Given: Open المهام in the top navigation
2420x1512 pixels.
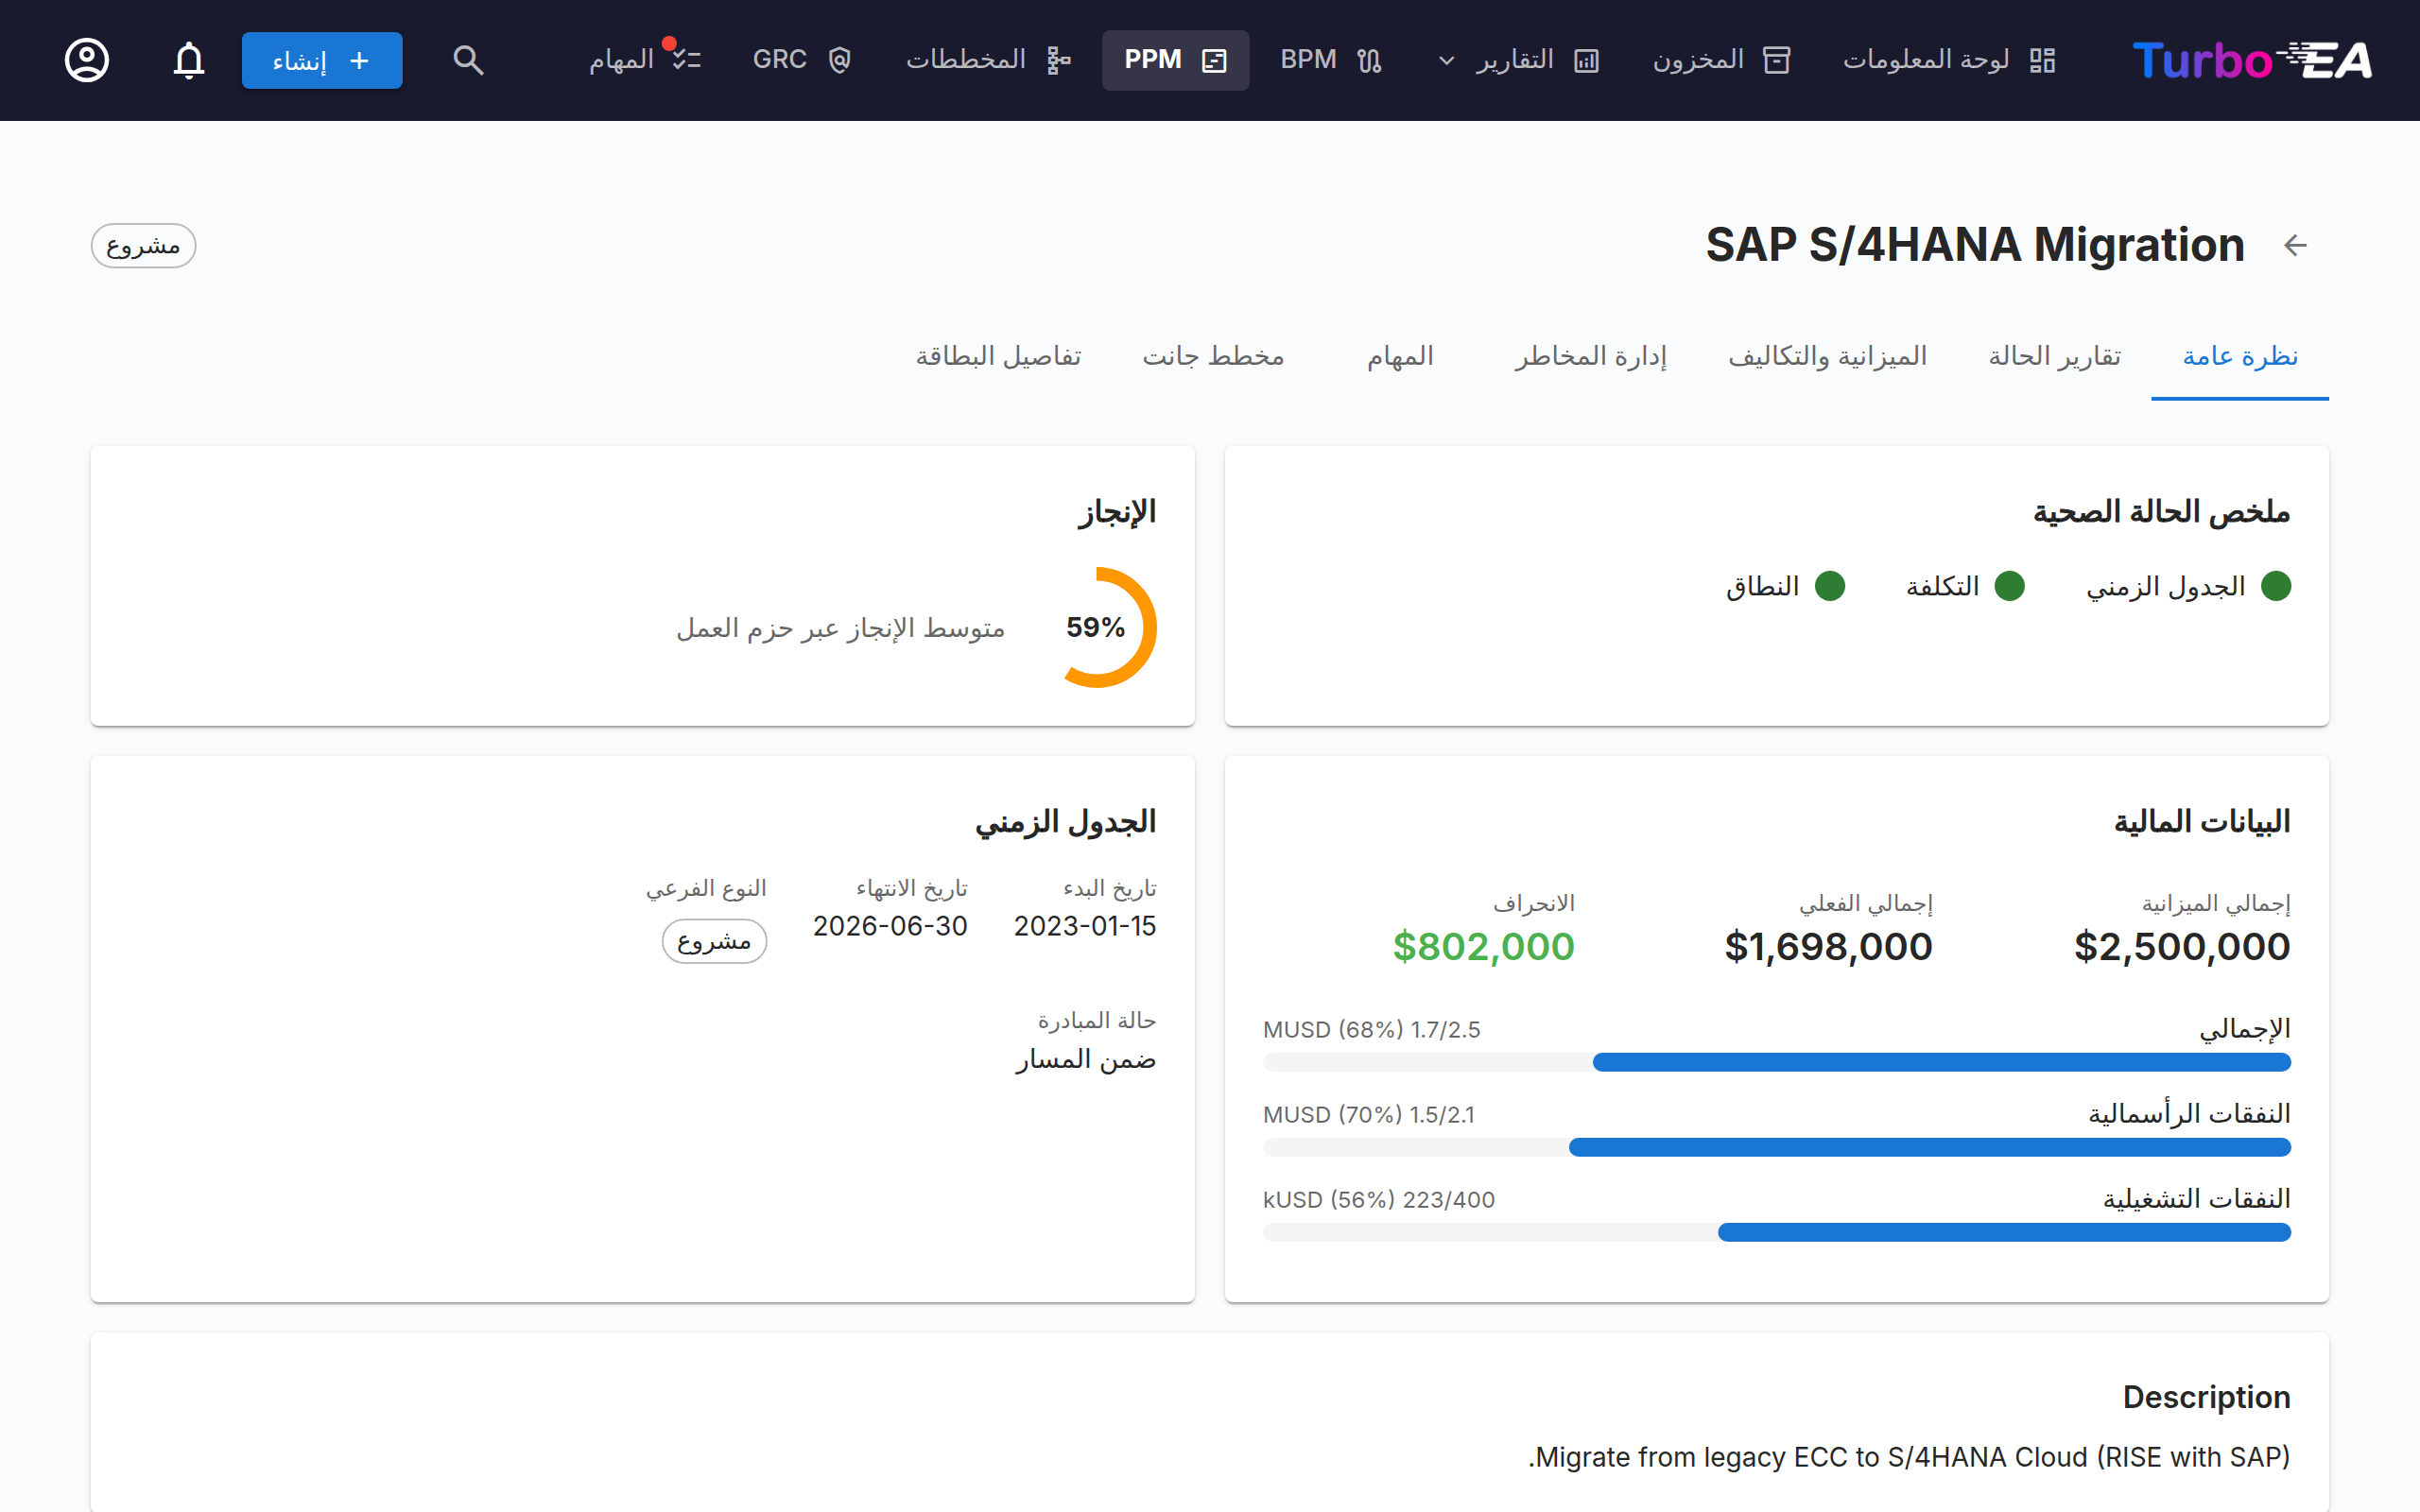Looking at the screenshot, I should [644, 60].
